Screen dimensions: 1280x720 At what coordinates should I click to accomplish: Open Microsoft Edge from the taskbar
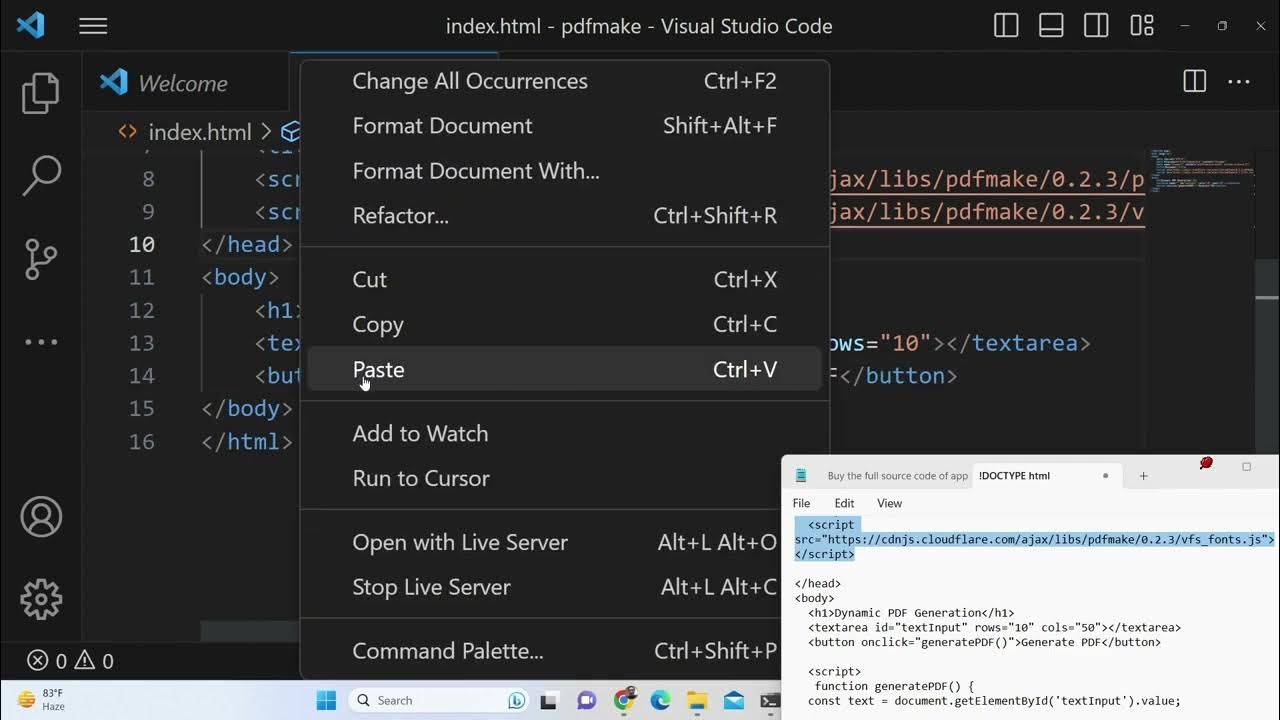[x=660, y=700]
